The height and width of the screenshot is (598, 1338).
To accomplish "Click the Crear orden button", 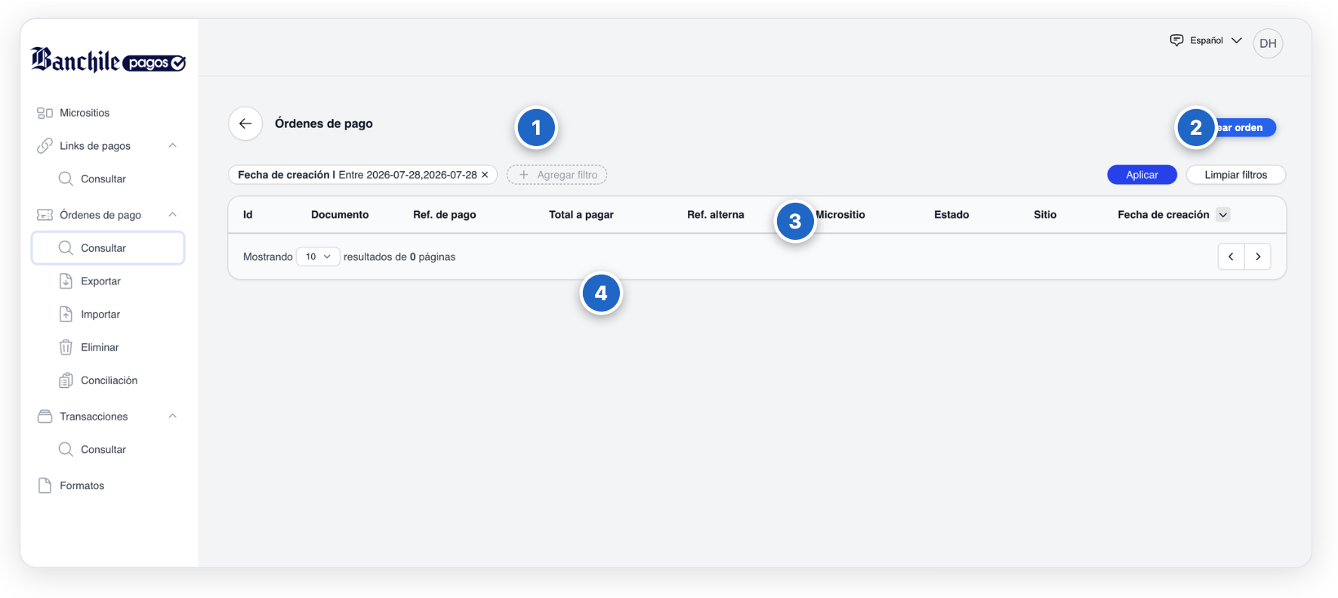I will (x=1234, y=128).
